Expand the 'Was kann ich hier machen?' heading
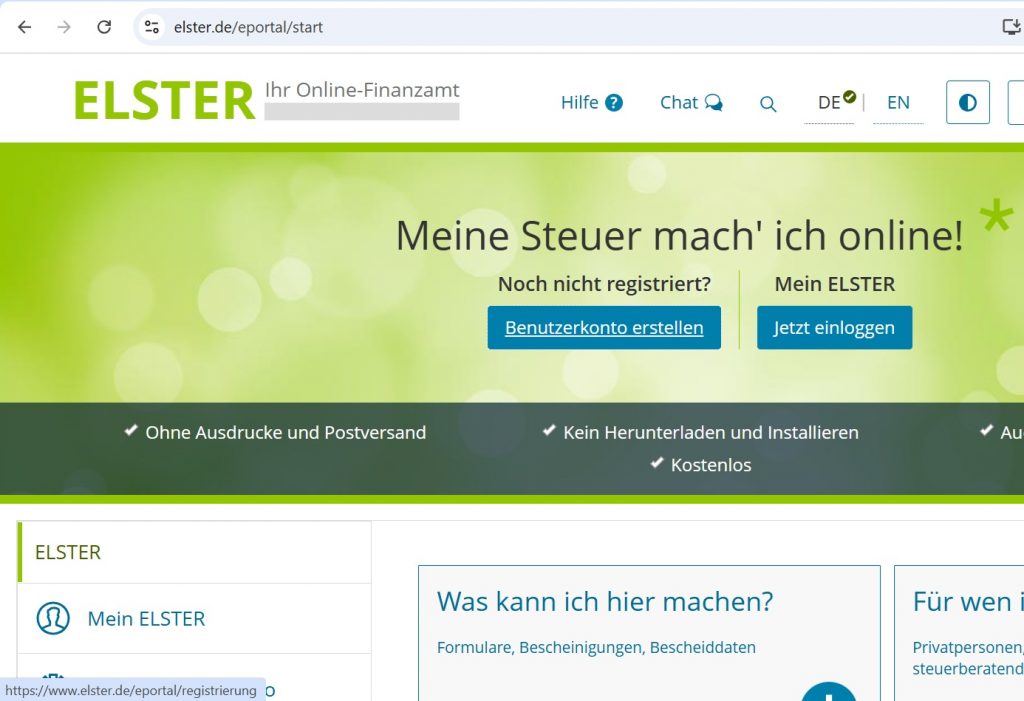 coord(604,602)
